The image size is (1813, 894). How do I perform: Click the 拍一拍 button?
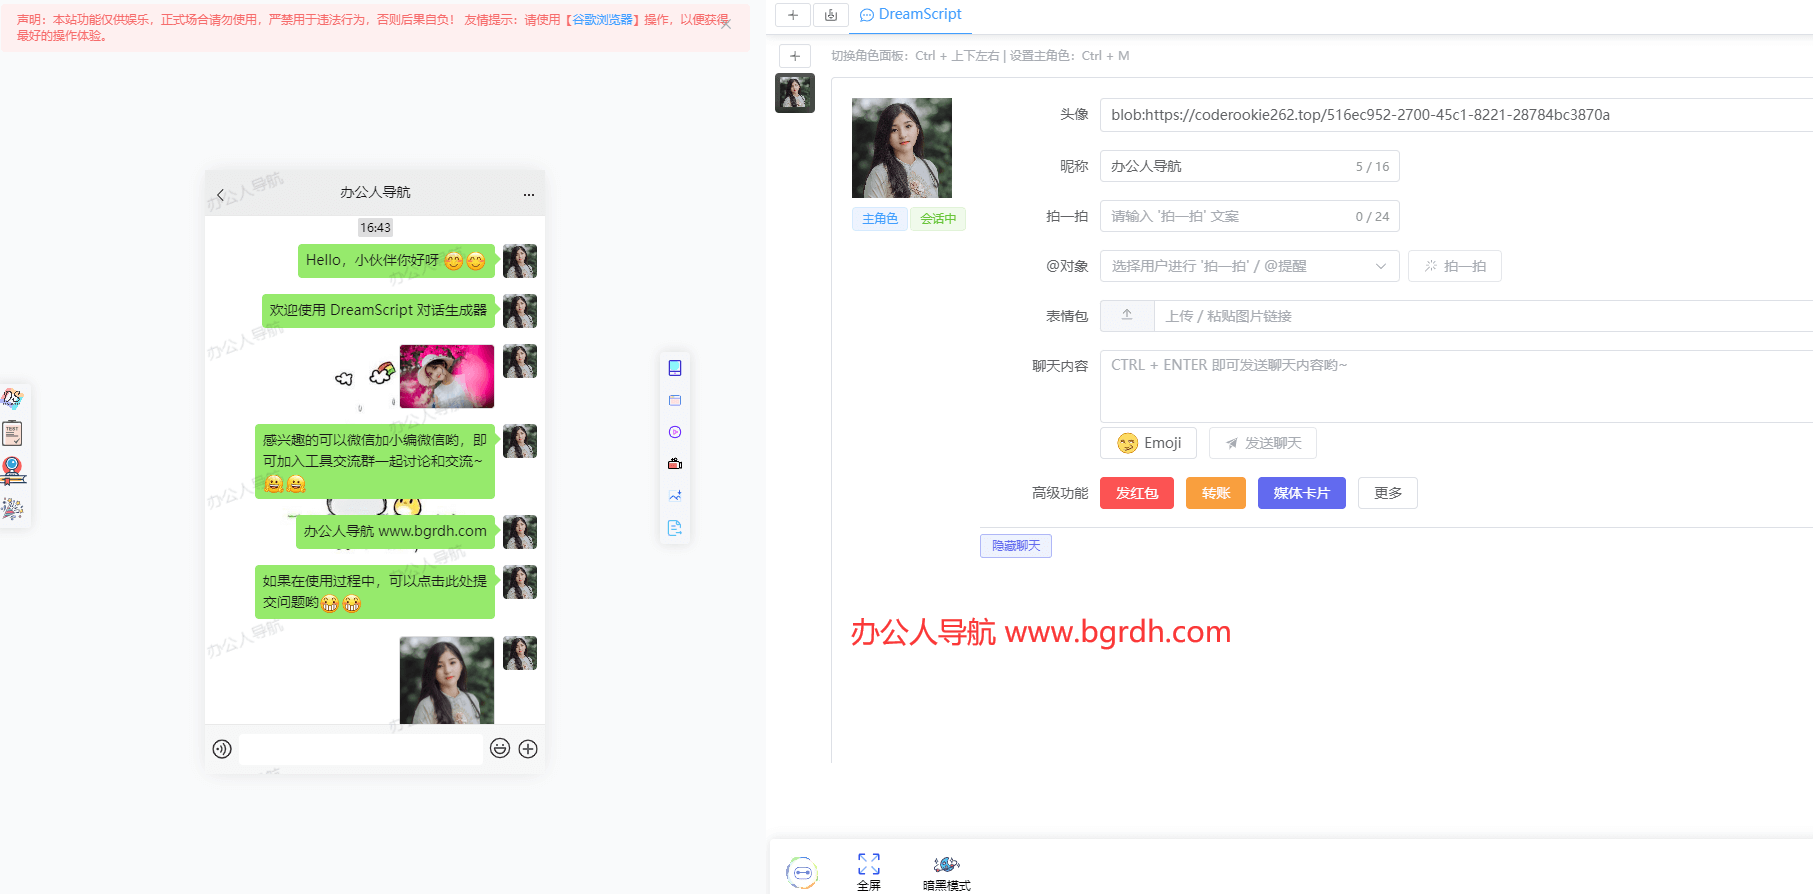tap(1455, 266)
